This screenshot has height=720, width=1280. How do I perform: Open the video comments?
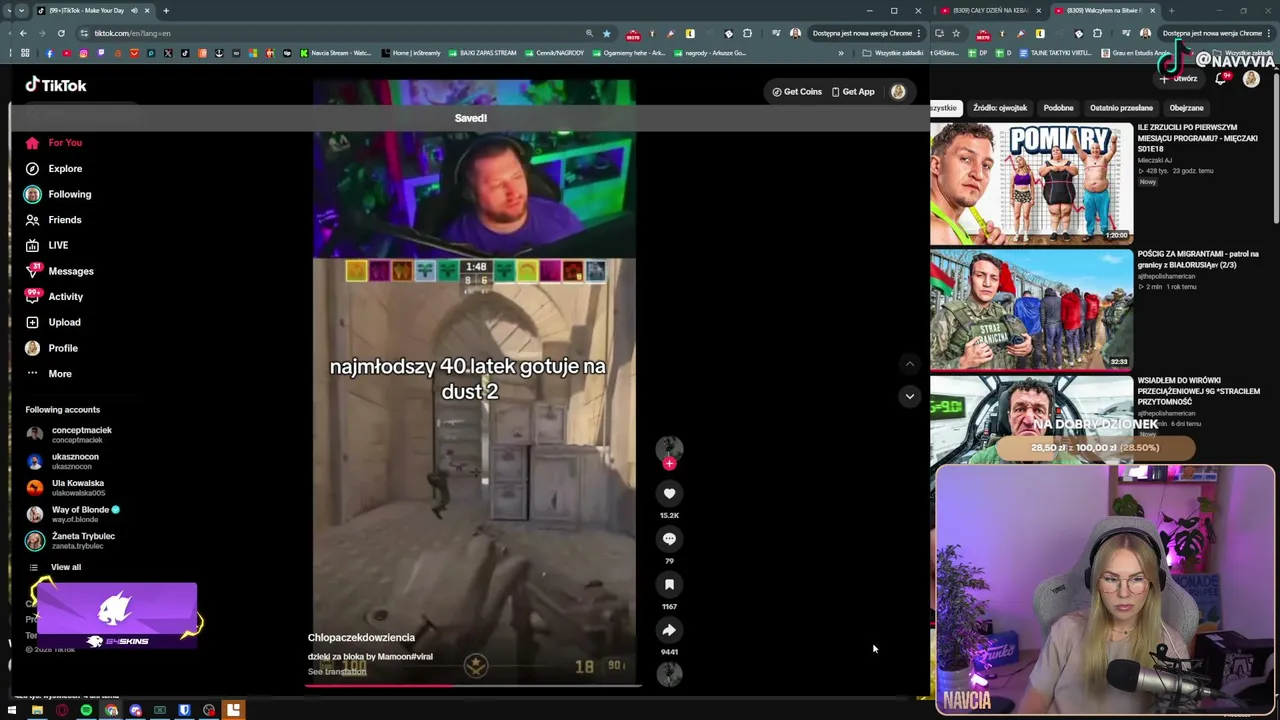[669, 539]
